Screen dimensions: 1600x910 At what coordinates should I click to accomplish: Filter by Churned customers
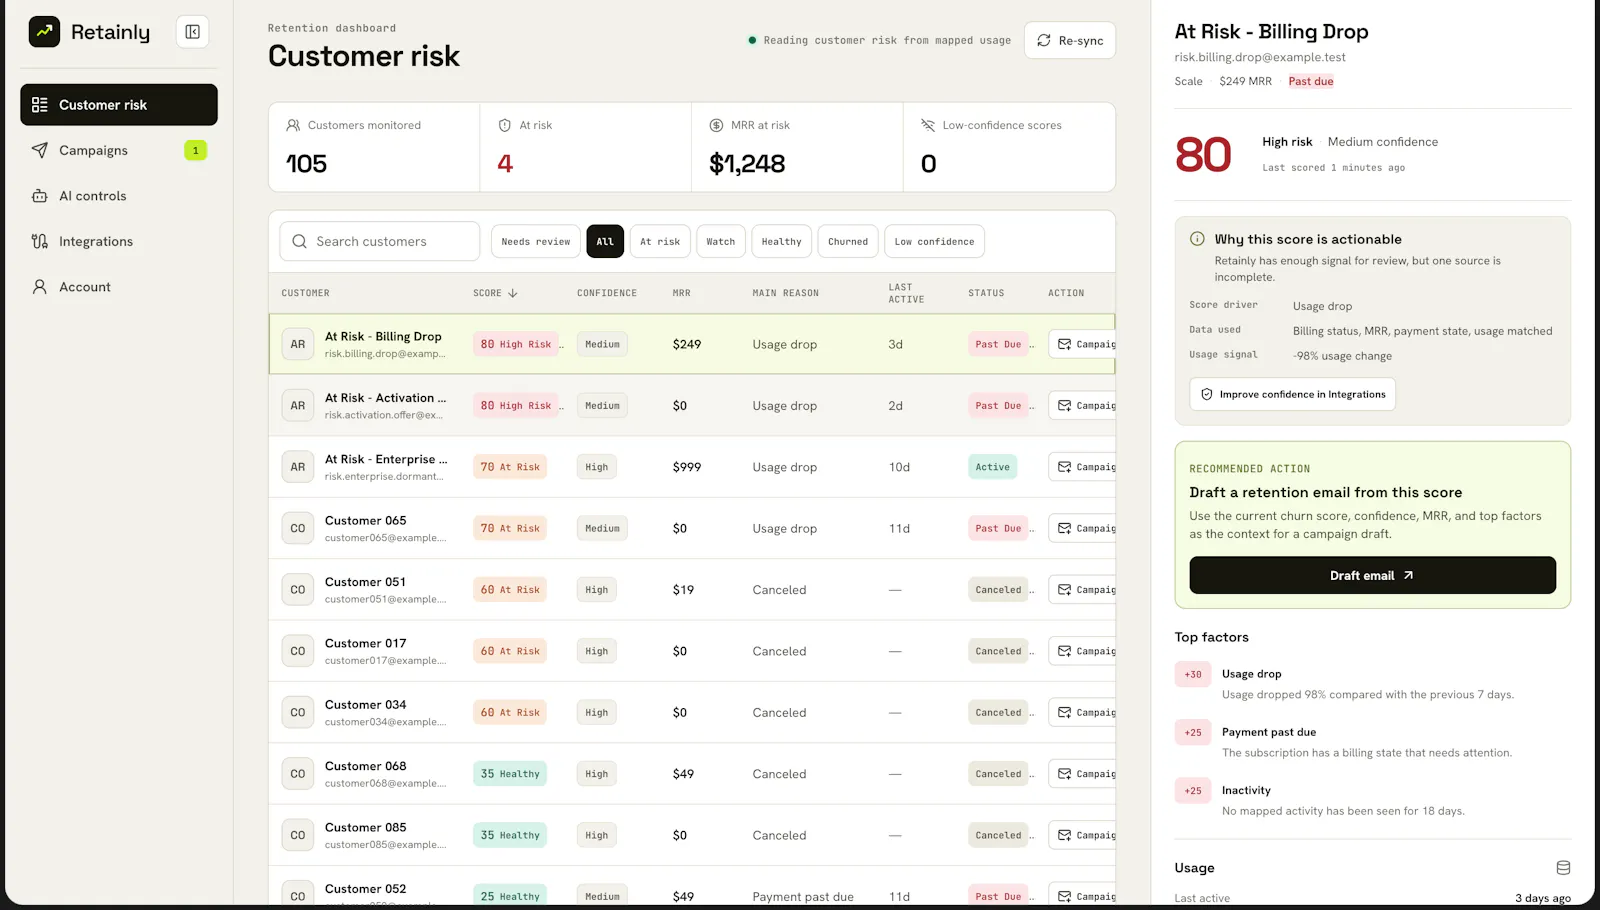tap(848, 241)
